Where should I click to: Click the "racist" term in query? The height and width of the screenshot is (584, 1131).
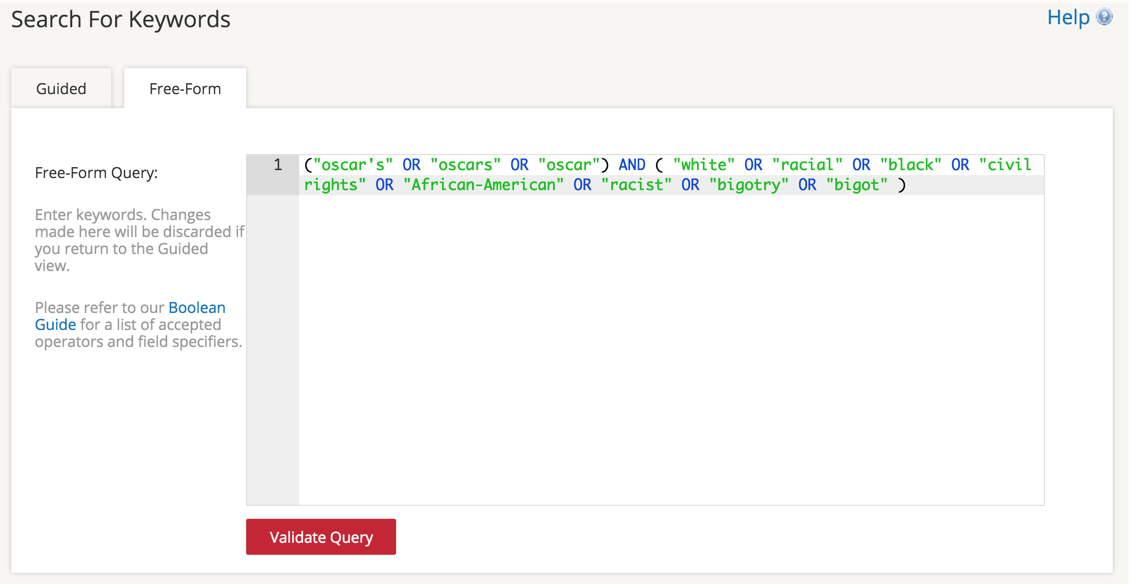click(636, 185)
